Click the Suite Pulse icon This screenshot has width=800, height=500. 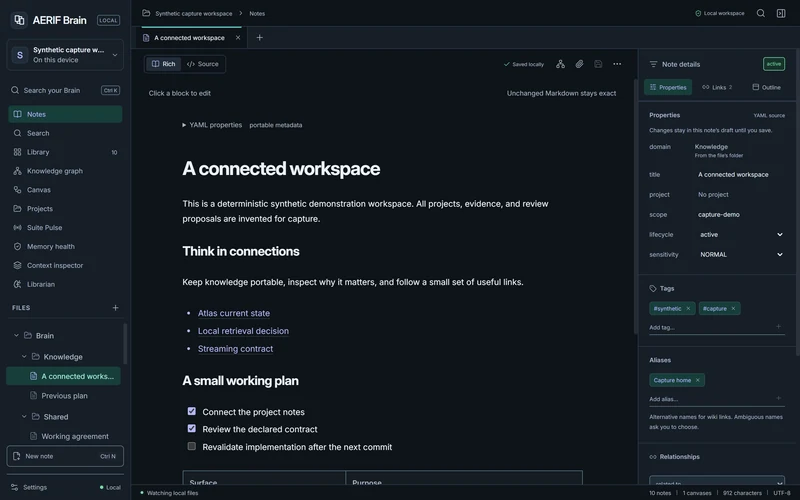point(17,228)
